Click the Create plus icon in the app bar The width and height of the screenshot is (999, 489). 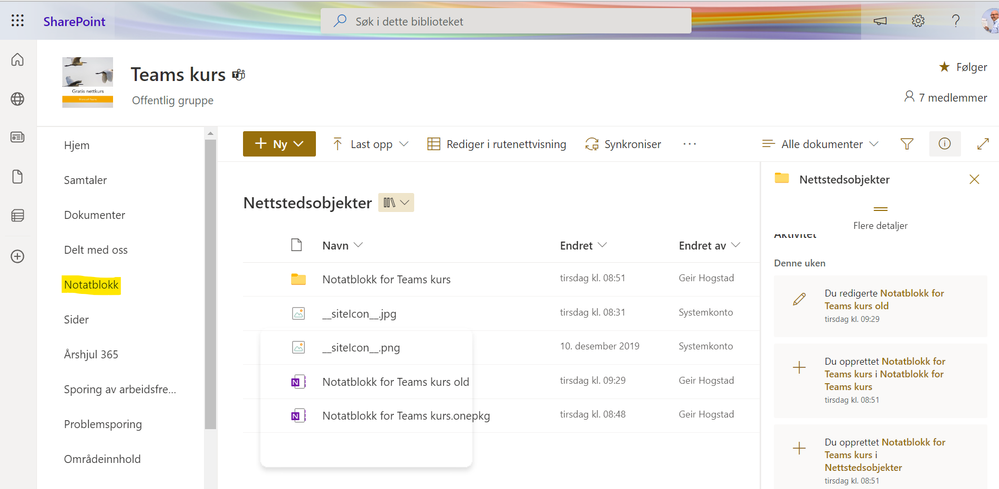[18, 257]
